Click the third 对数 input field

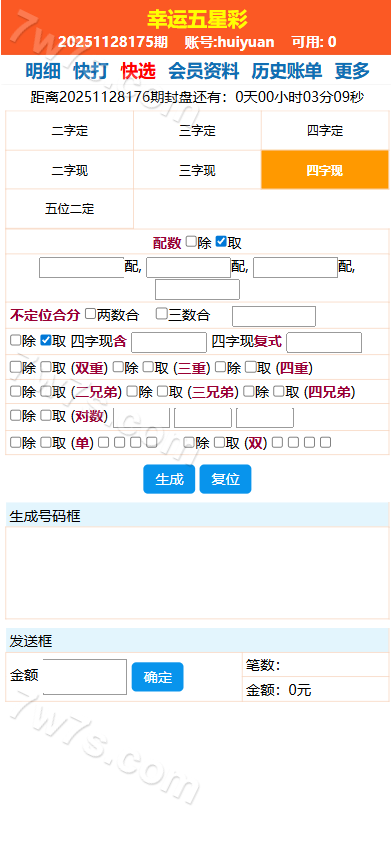click(x=265, y=418)
